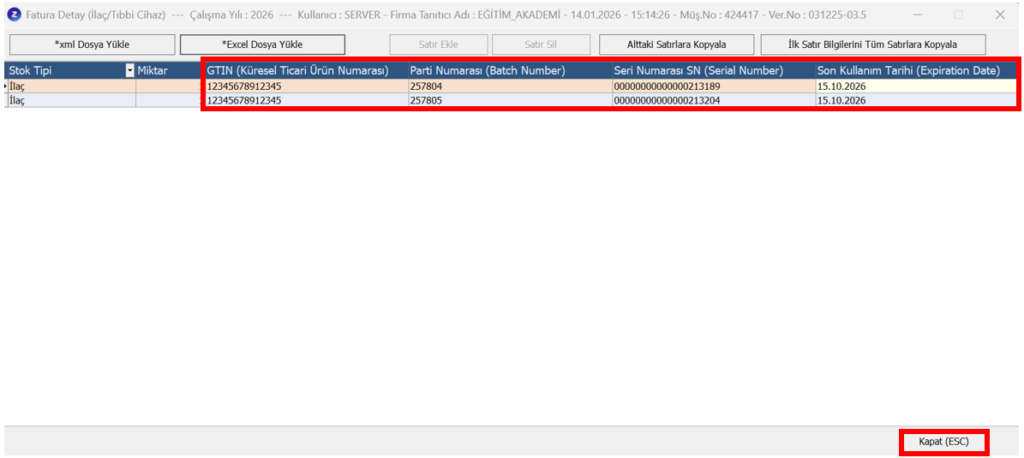This screenshot has width=1024, height=458.
Task: Click the Stok Tipi column header
Action: (65, 71)
